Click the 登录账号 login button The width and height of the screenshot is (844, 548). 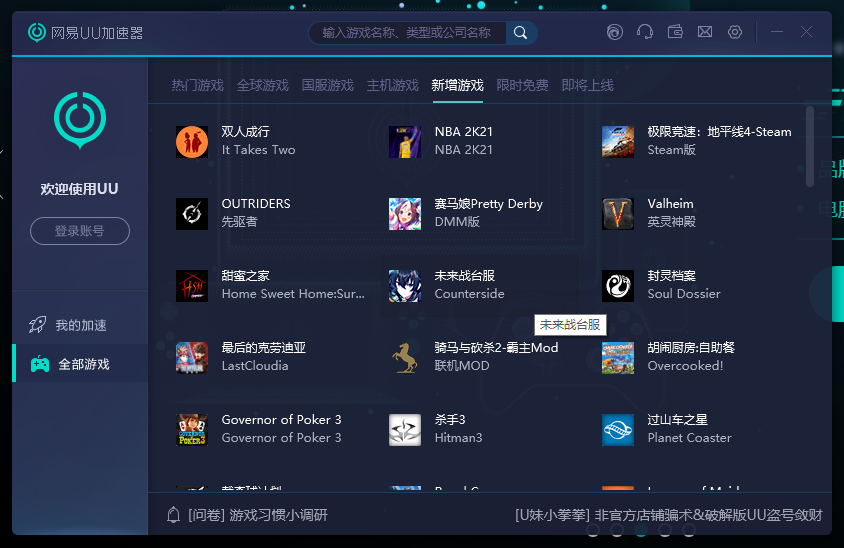coord(80,231)
